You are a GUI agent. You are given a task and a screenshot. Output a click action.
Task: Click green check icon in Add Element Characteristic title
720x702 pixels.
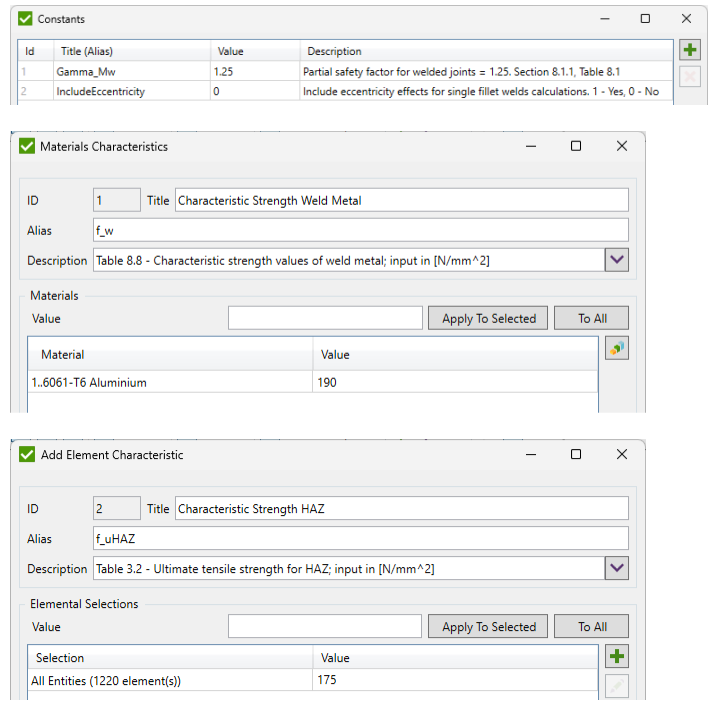(27, 454)
